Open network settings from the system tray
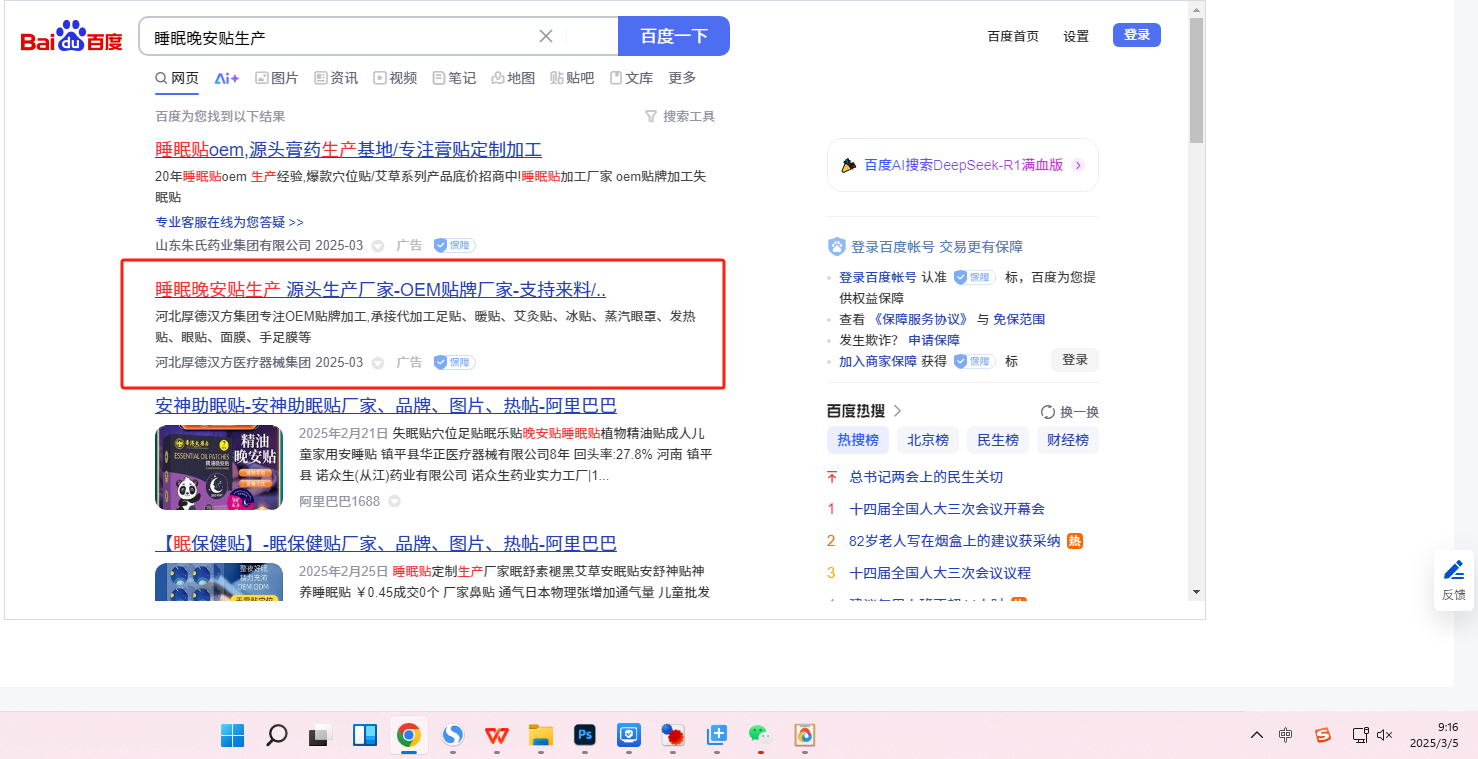Screen dimensions: 1478x759 coord(1360,736)
